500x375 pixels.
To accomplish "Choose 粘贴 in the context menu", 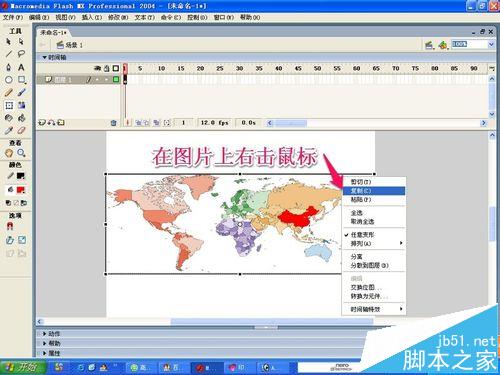I will pyautogui.click(x=374, y=199).
